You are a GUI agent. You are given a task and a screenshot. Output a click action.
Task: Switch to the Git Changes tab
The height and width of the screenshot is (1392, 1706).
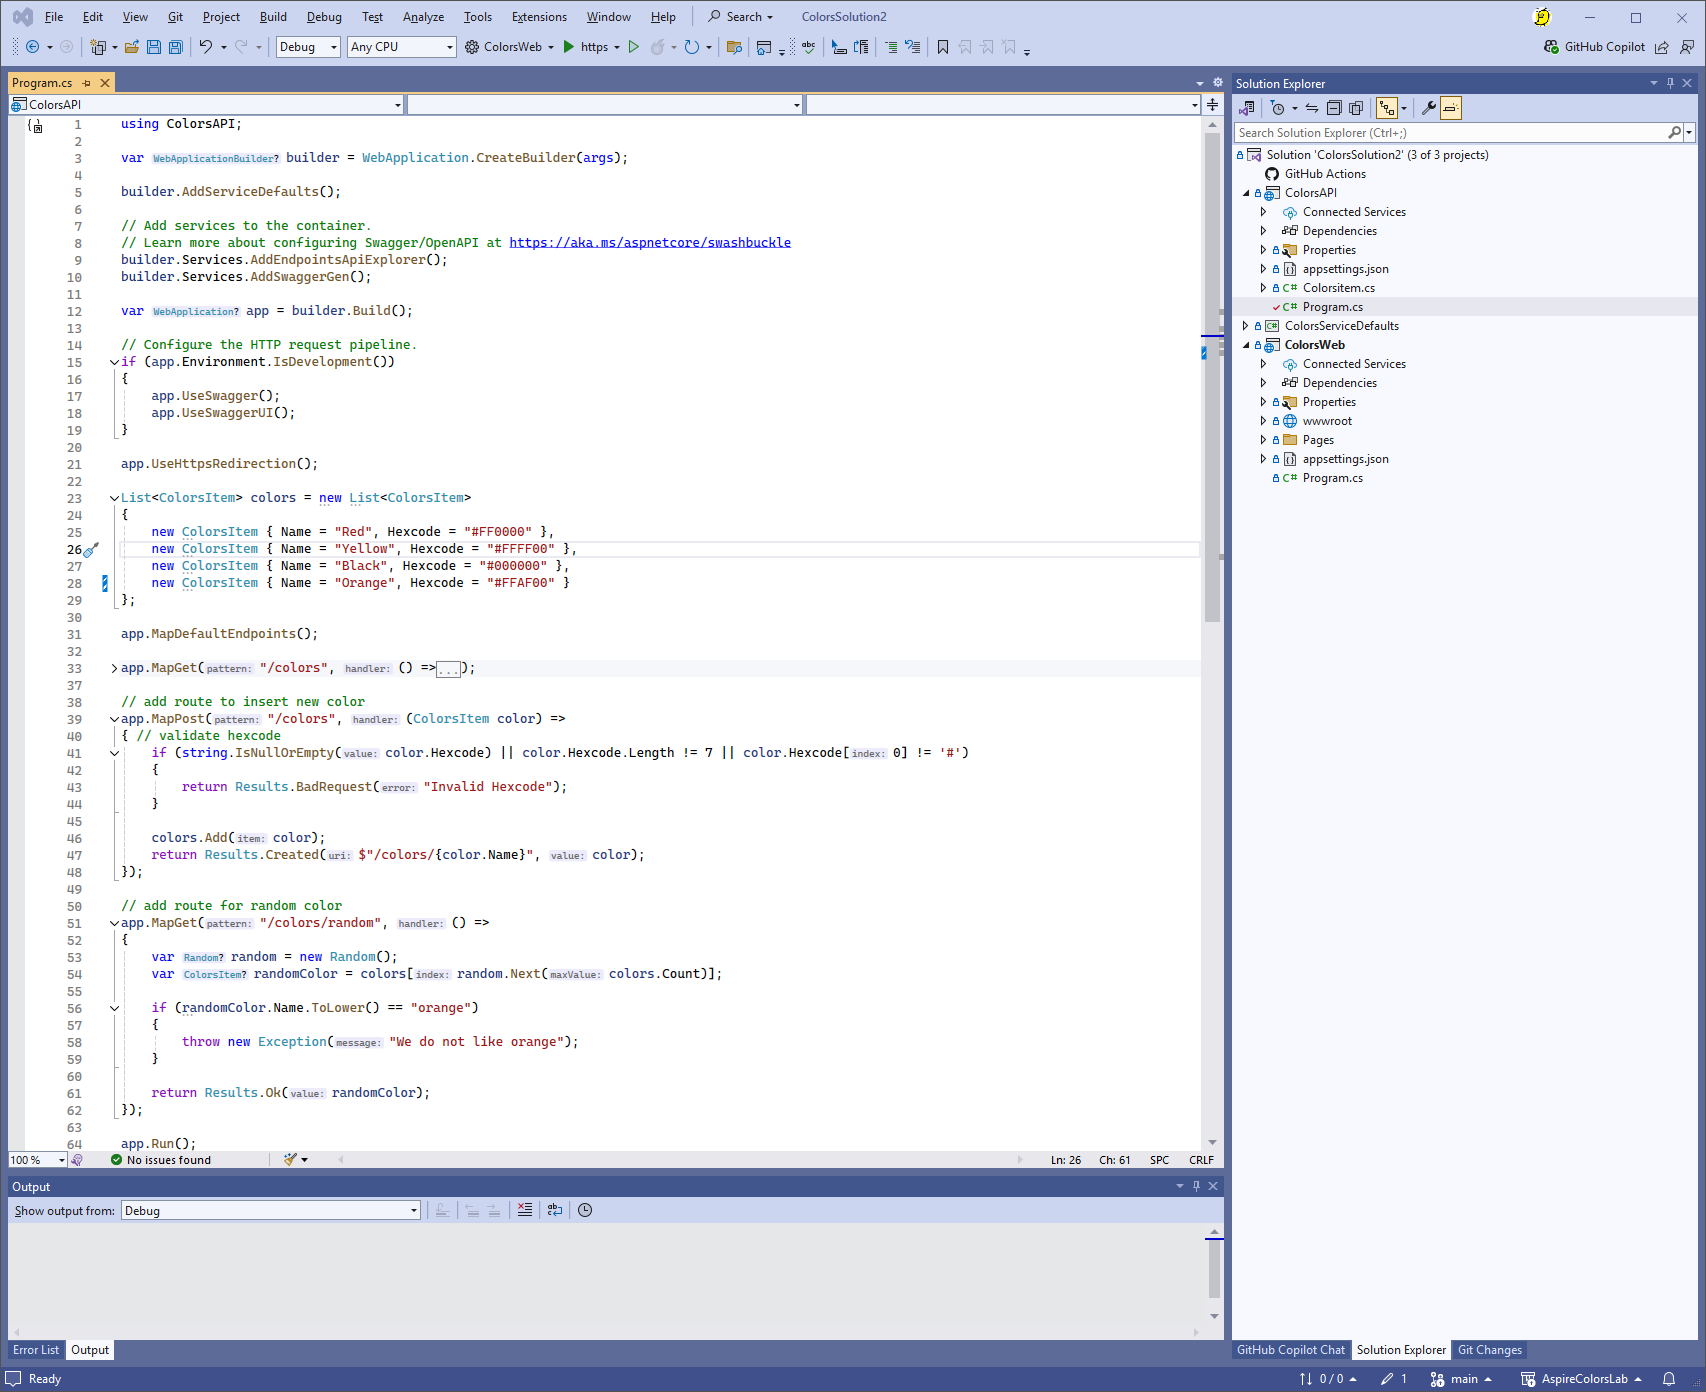coord(1489,1350)
